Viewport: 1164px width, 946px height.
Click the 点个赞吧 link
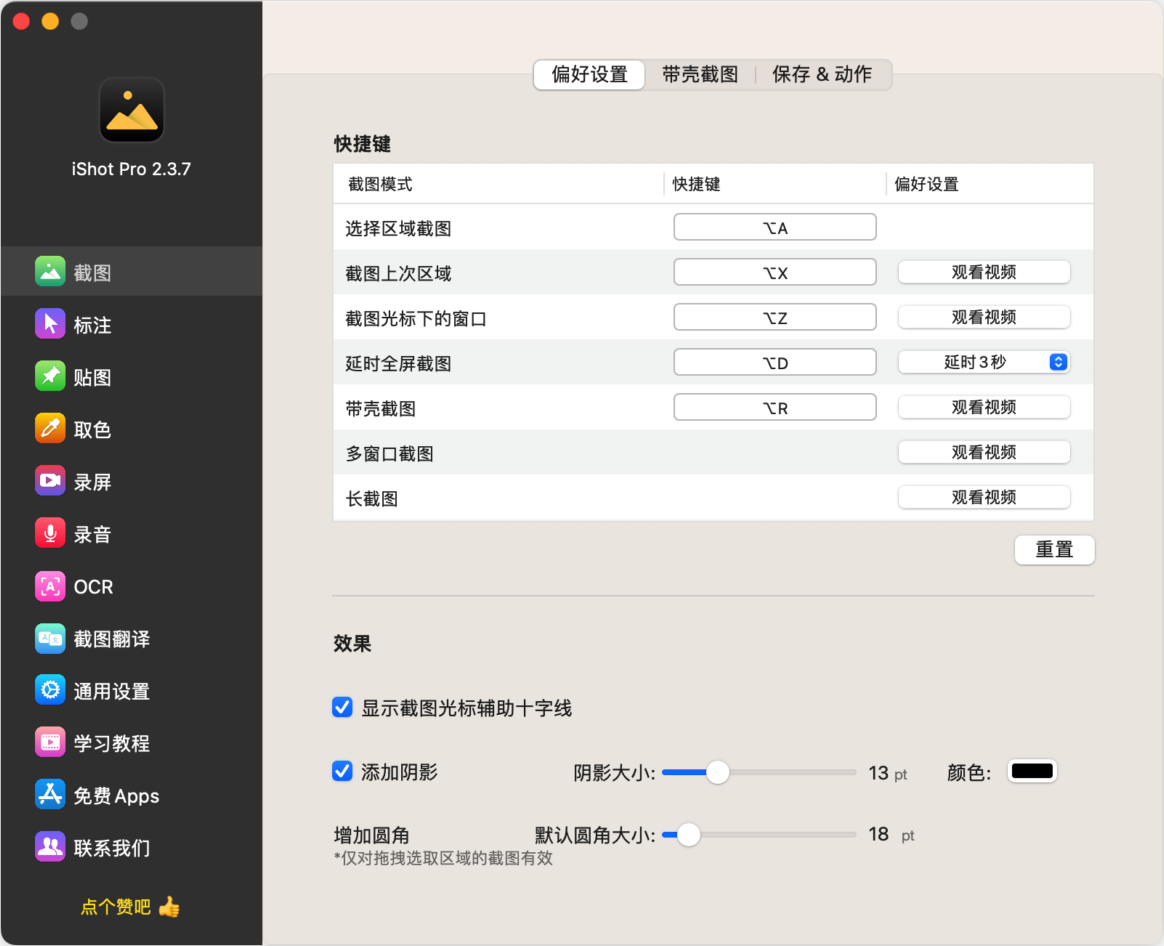pyautogui.click(x=116, y=907)
